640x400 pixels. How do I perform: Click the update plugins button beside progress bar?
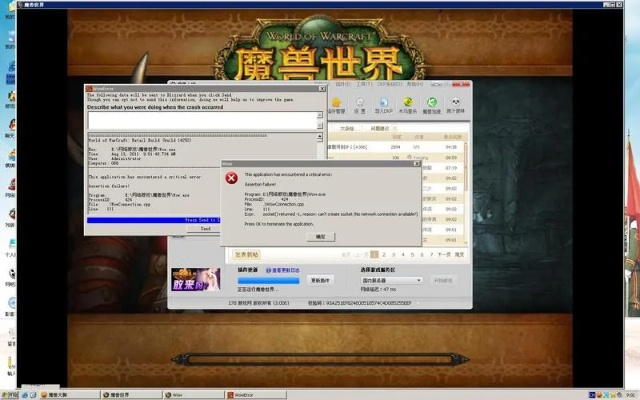[x=320, y=280]
